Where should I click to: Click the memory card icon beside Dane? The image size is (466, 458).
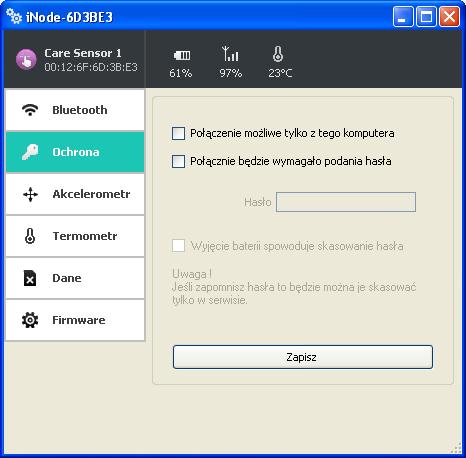point(30,278)
